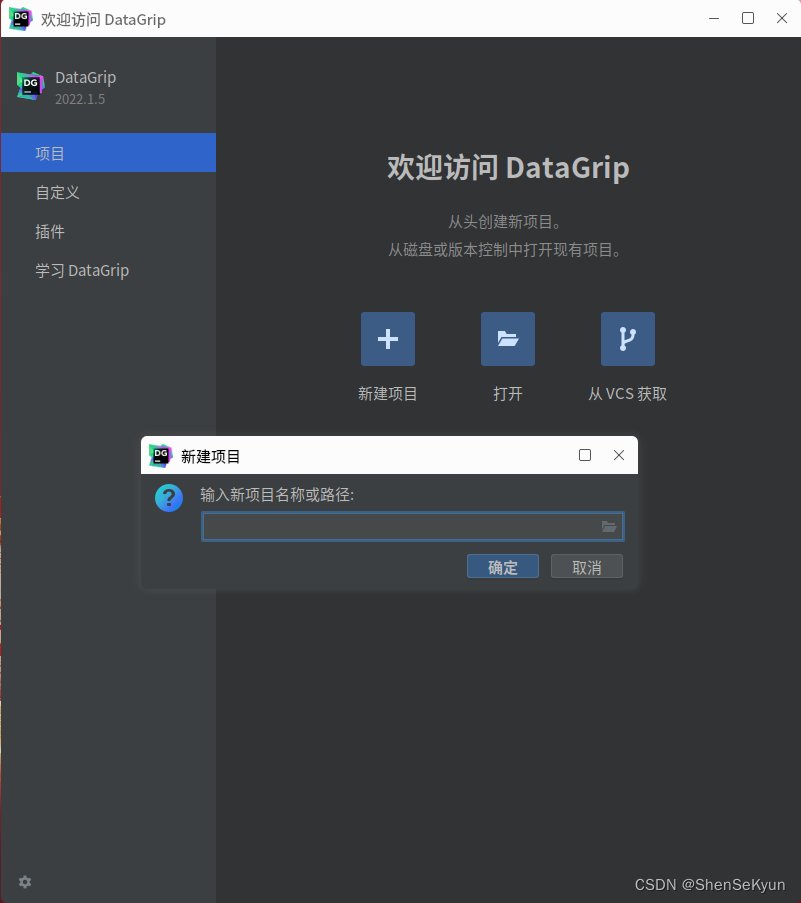This screenshot has width=801, height=903.
Task: Cancel the dialog via 取消 button
Action: (586, 566)
